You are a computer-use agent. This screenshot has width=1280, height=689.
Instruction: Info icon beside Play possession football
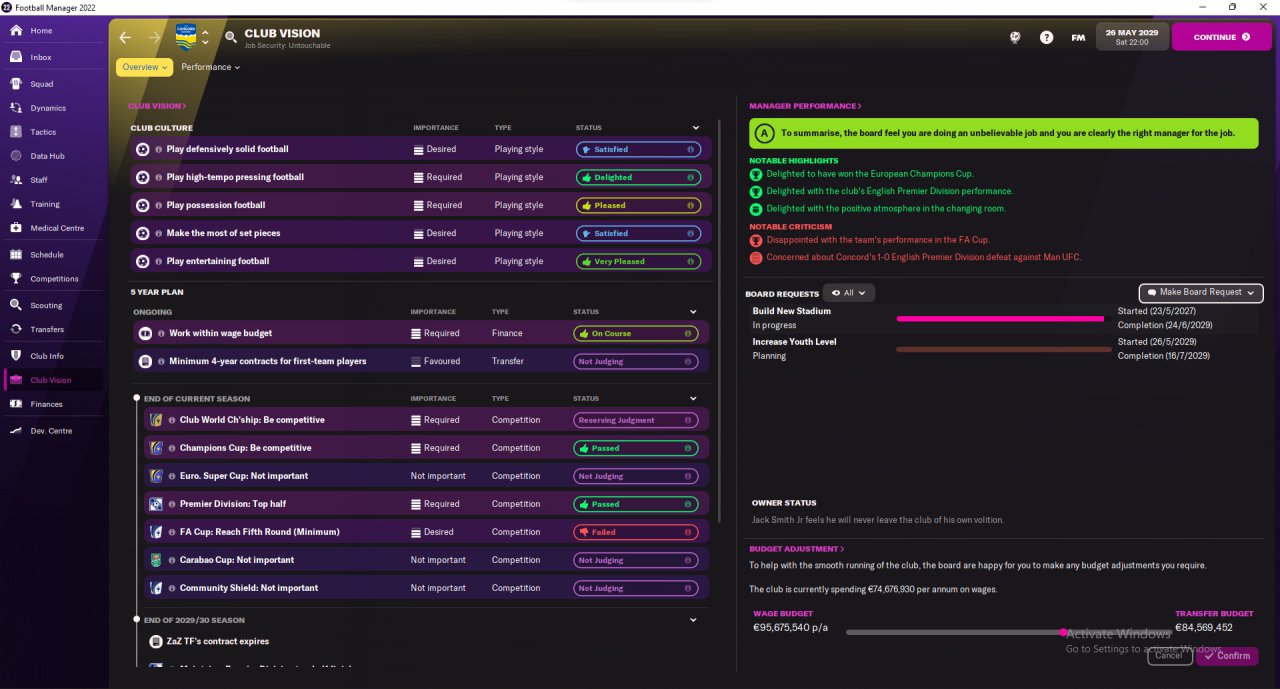(x=159, y=205)
